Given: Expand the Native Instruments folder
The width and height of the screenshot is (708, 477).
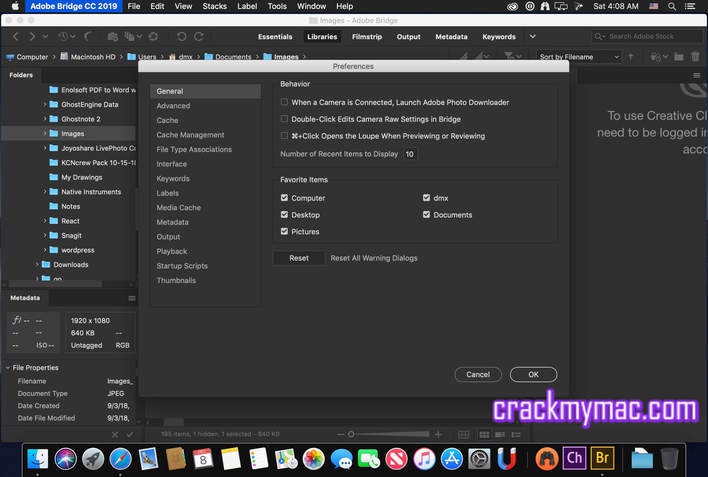Looking at the screenshot, I should click(45, 192).
